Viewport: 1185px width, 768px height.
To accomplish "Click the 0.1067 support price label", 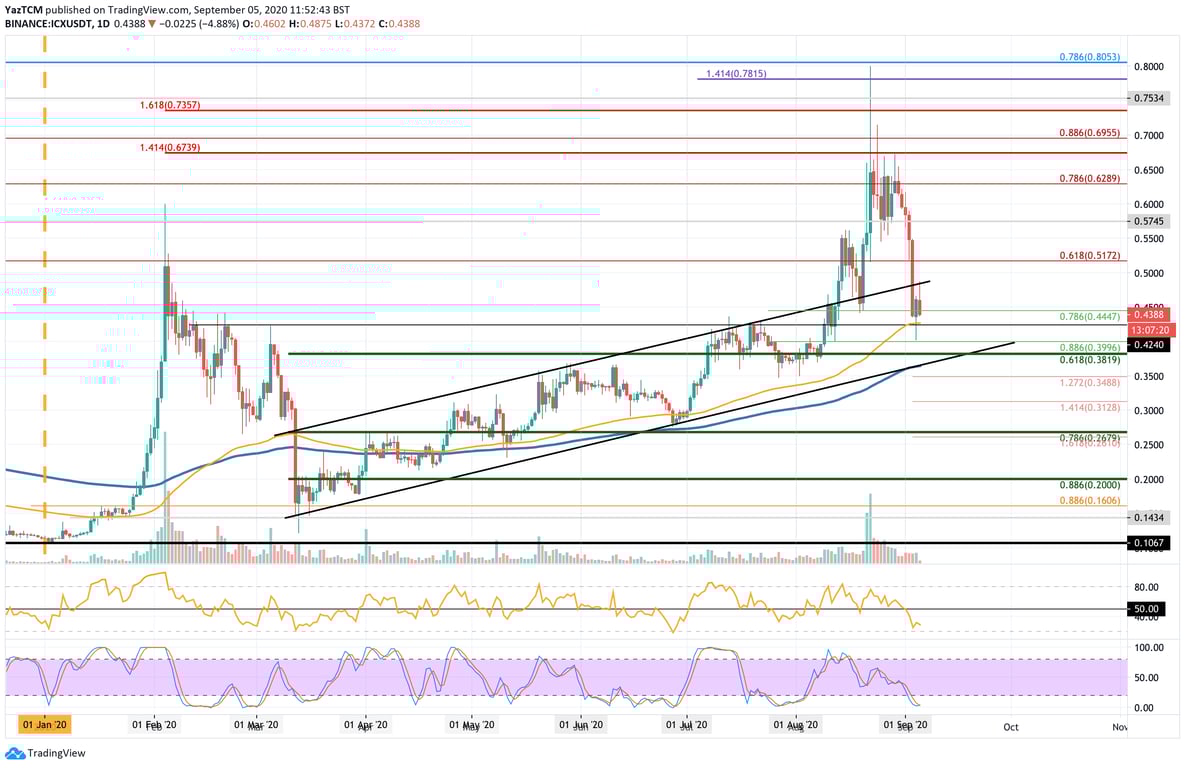I will click(1146, 543).
